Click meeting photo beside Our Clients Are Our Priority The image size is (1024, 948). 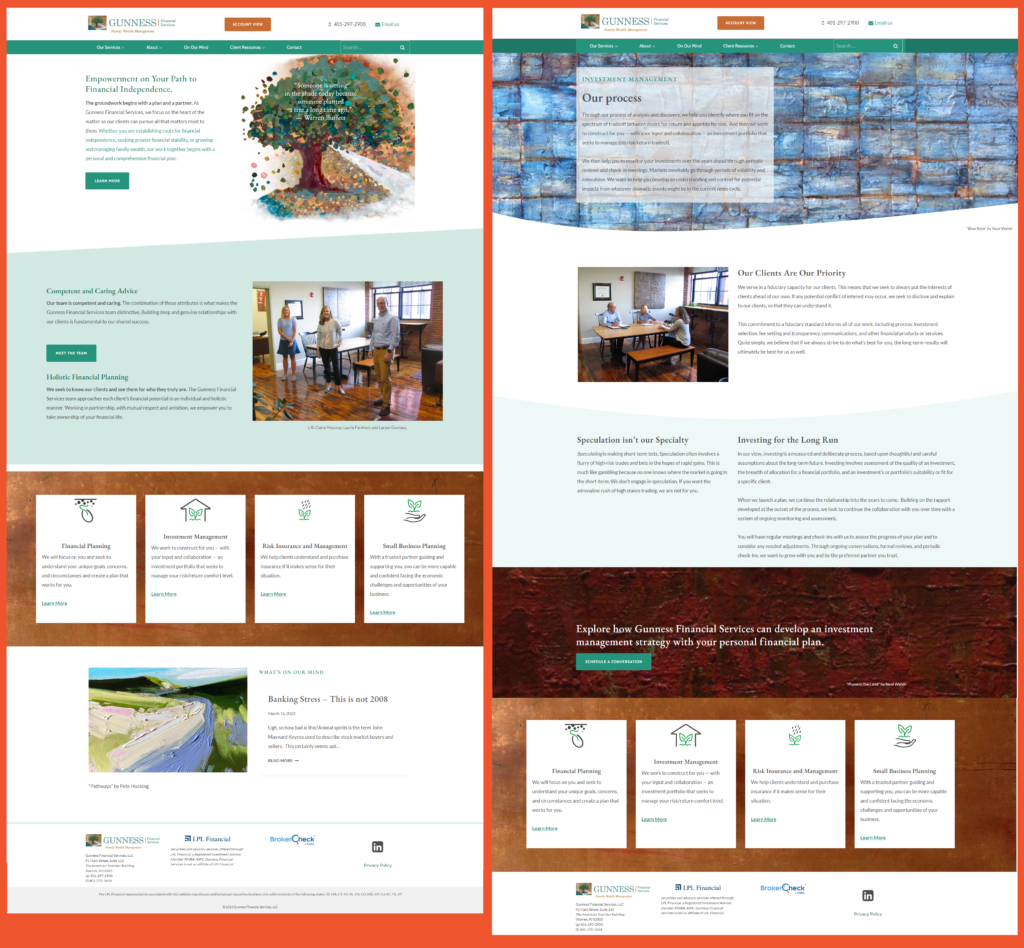pyautogui.click(x=653, y=324)
